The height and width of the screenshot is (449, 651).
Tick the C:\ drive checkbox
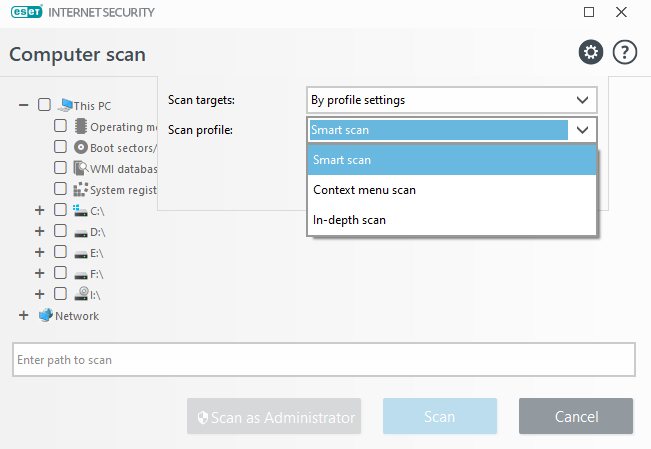click(60, 210)
